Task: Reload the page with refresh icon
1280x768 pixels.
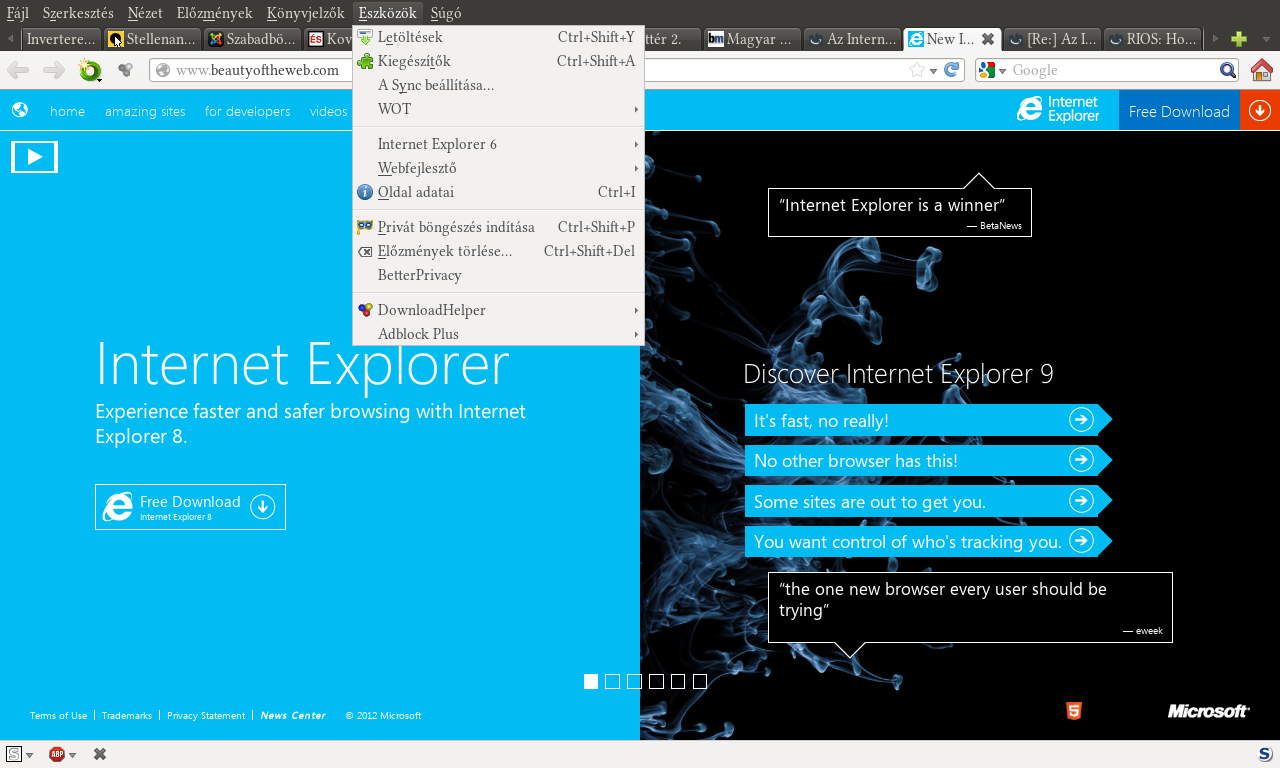Action: tap(952, 70)
